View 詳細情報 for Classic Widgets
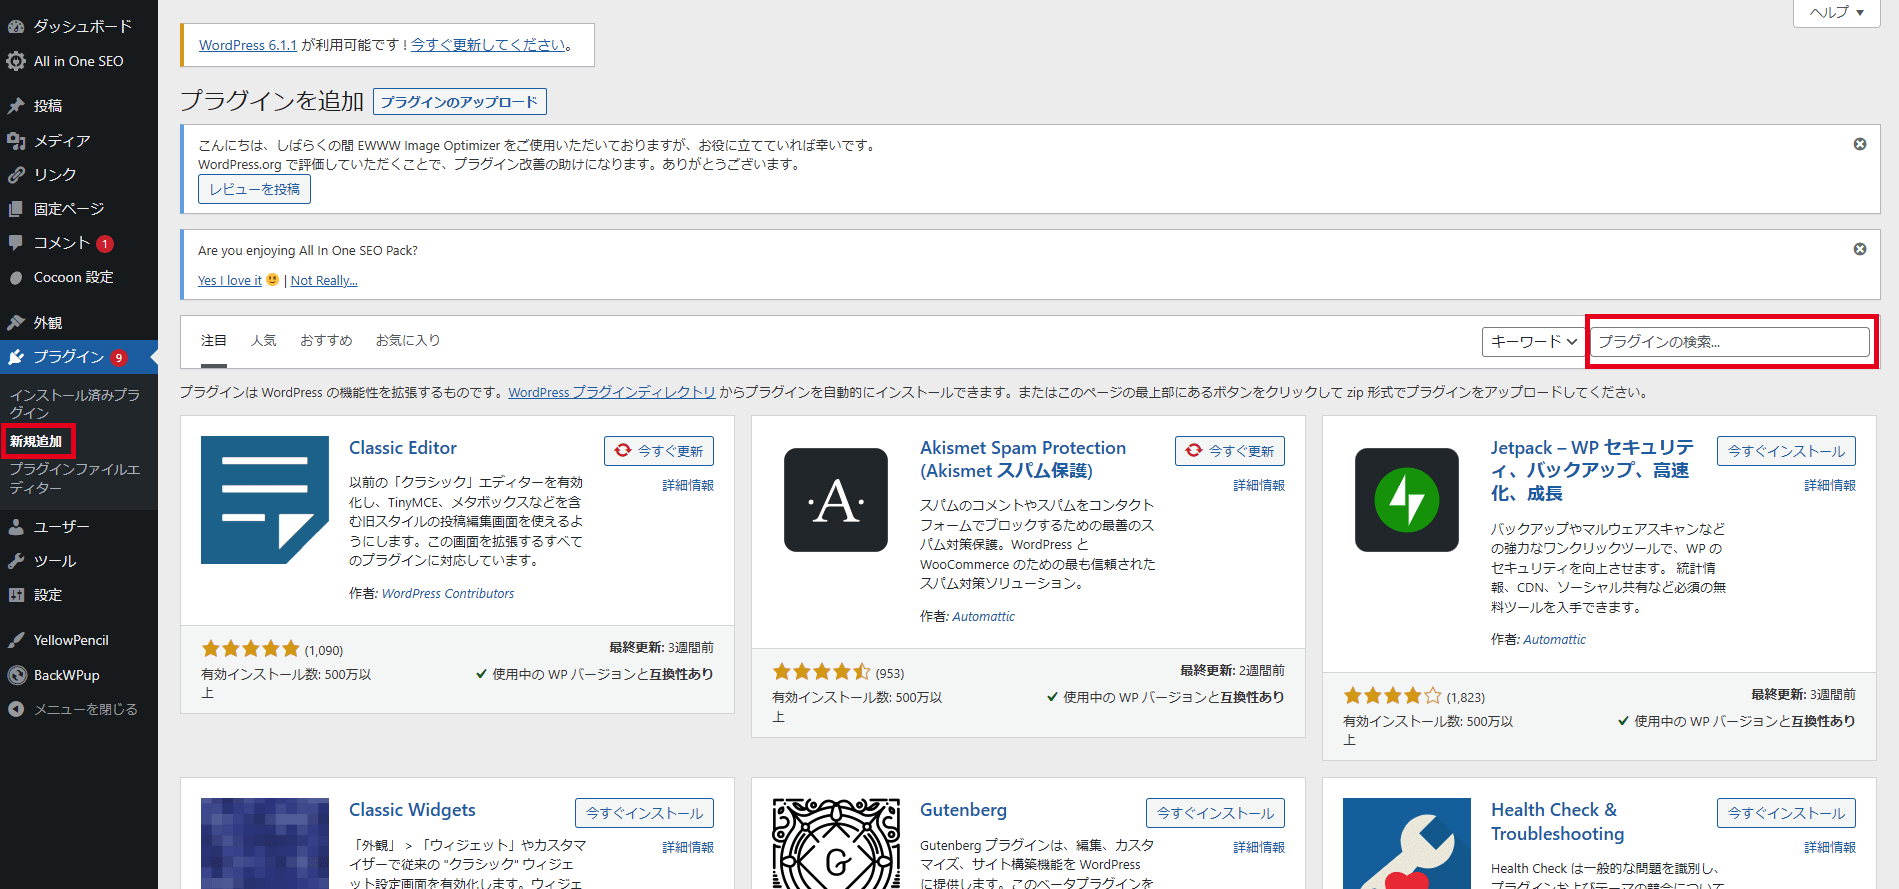The height and width of the screenshot is (889, 1899). pyautogui.click(x=688, y=847)
